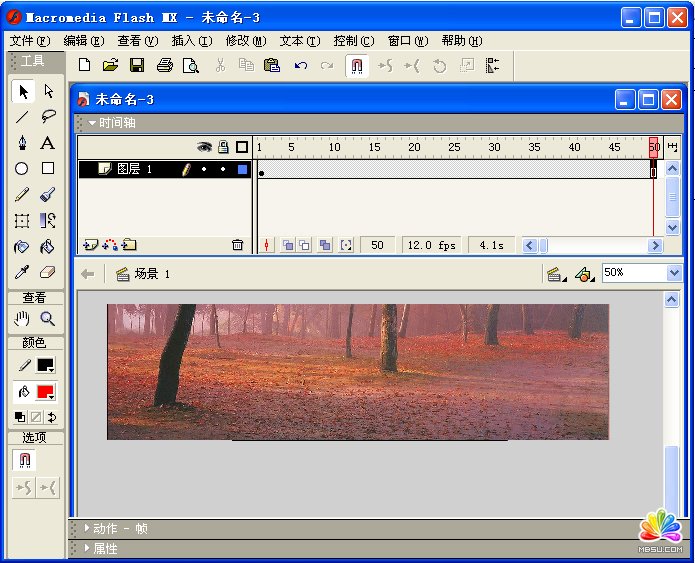Open the red fill color swatch
695x563 pixels.
click(45, 392)
